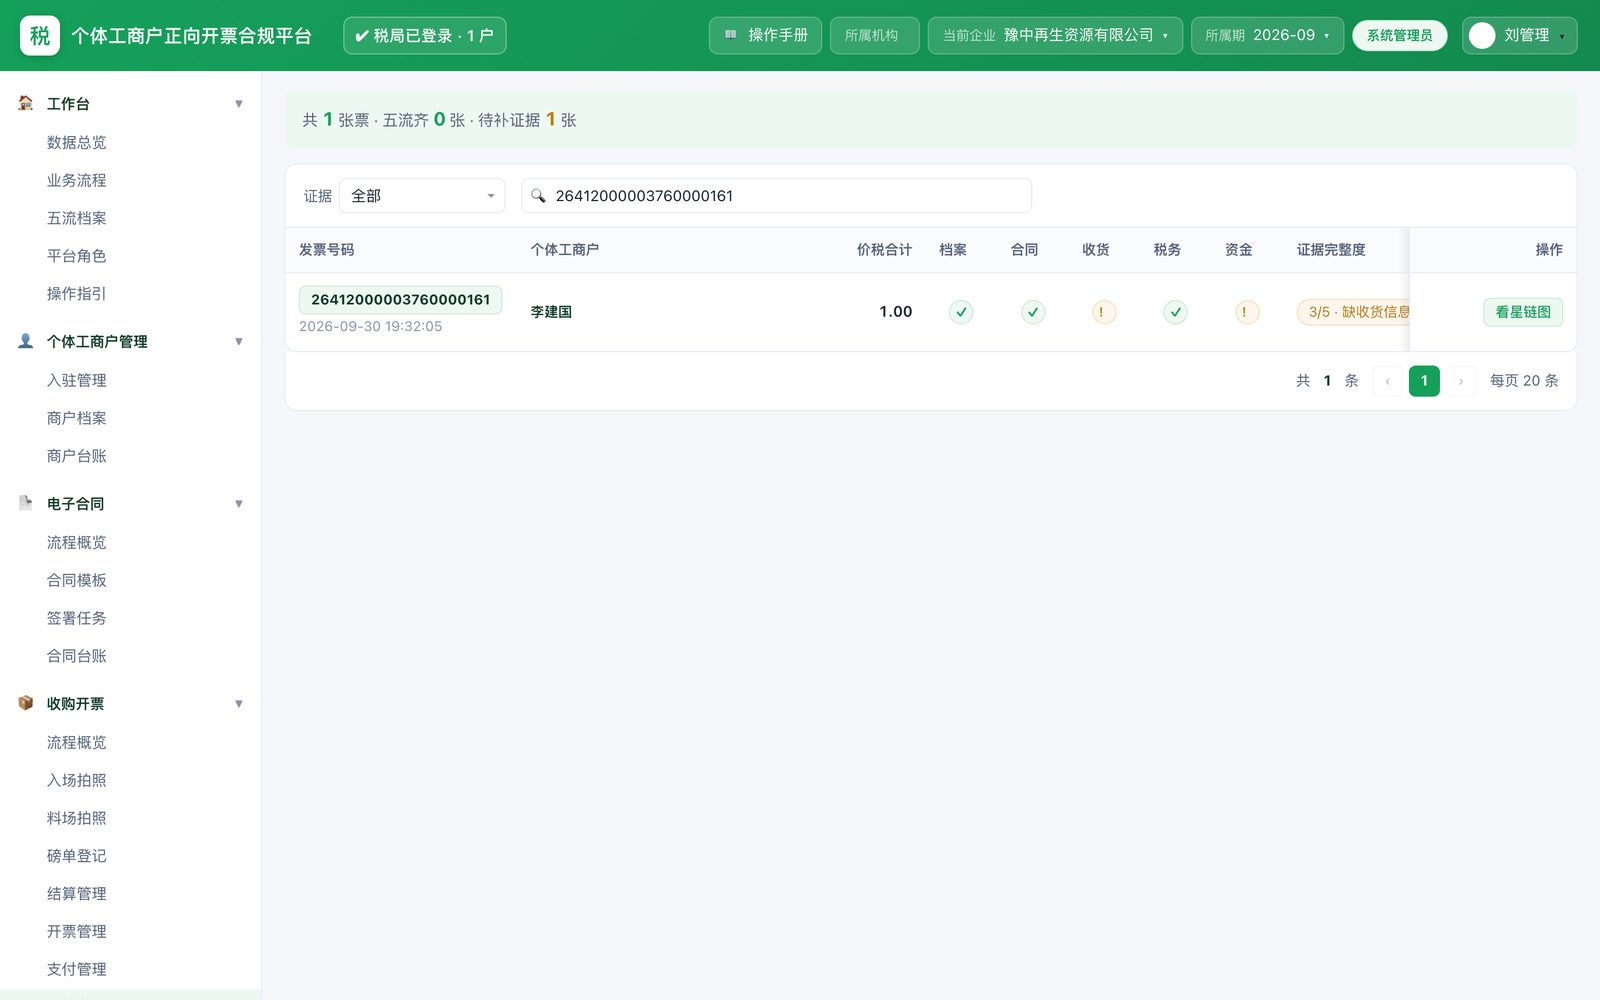
Task: Collapse the 收购开票 section arrow
Action: [239, 704]
